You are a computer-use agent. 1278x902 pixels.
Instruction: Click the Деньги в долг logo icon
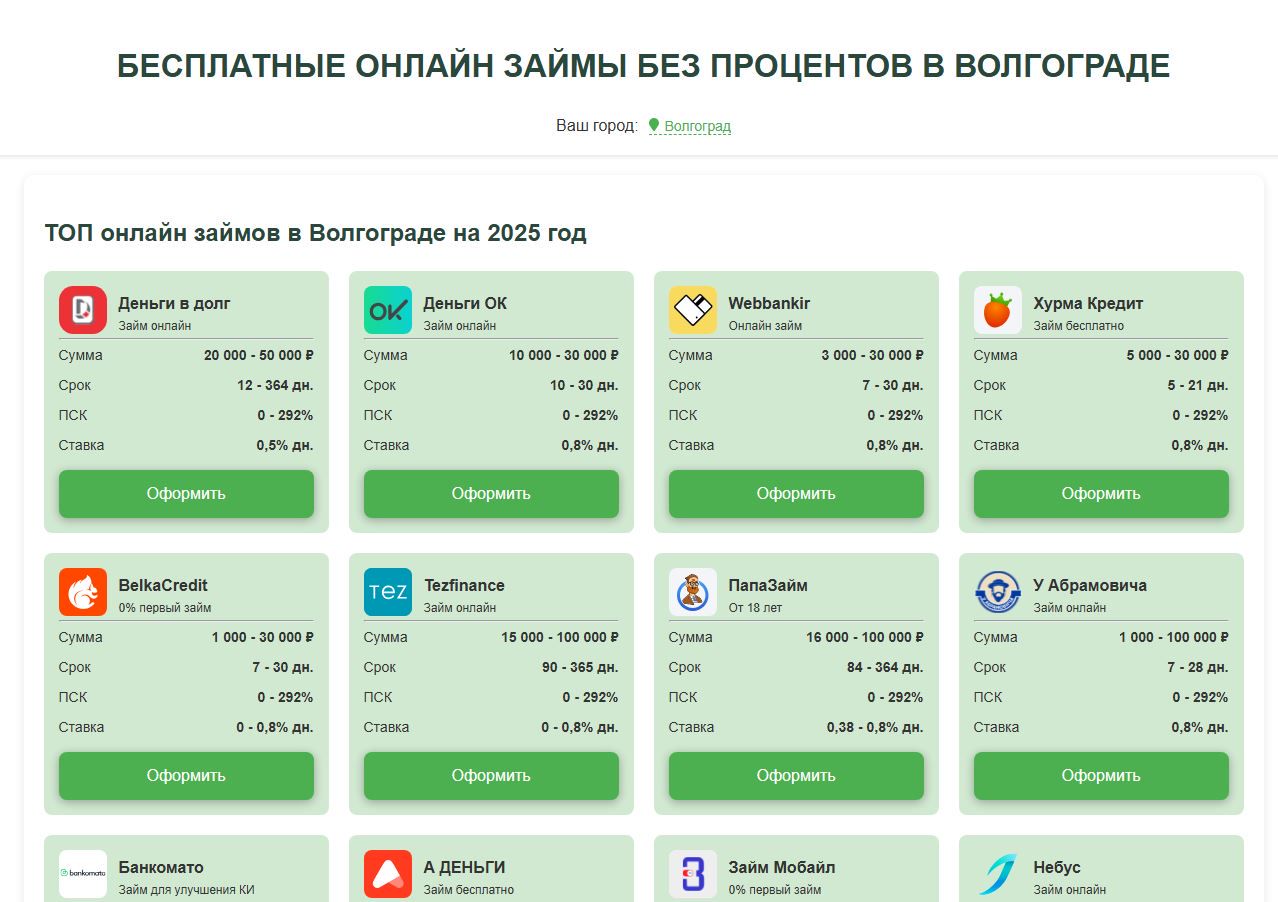[x=82, y=310]
